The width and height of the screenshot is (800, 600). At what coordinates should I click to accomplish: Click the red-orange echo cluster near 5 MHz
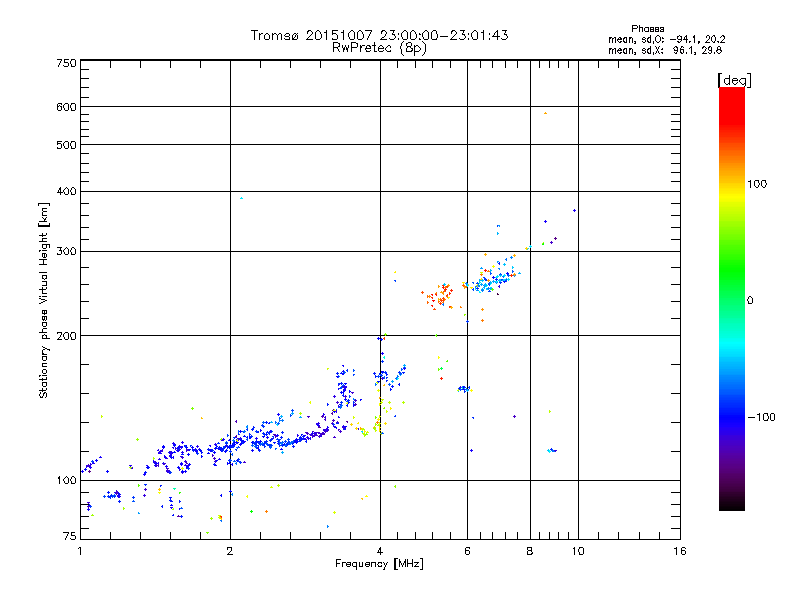coord(438,296)
